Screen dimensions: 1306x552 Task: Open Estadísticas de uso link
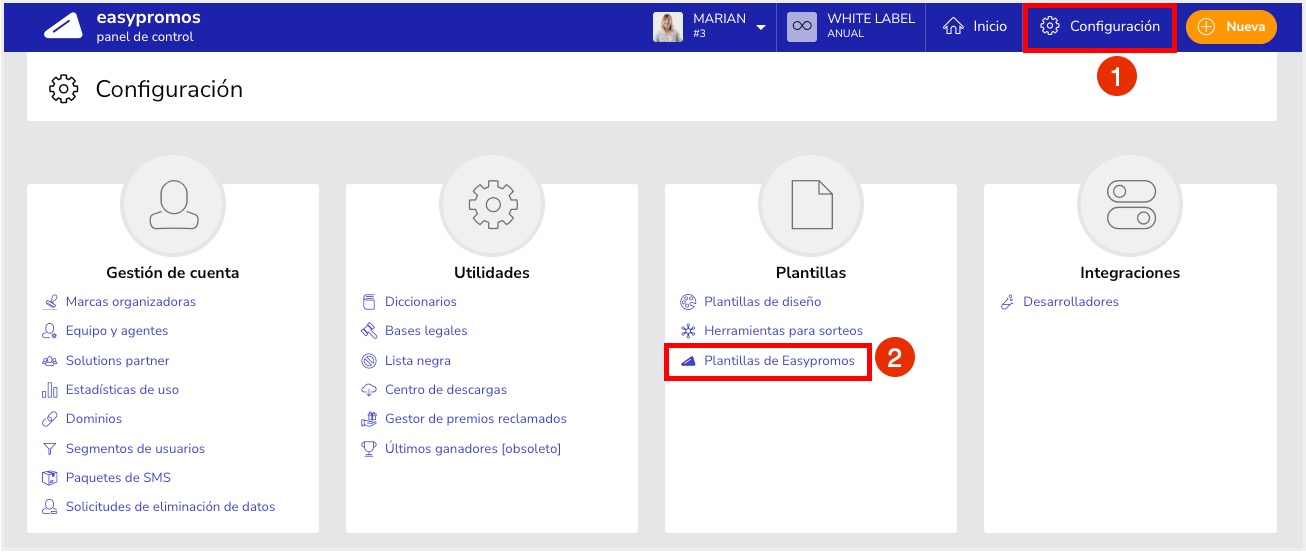[x=122, y=390]
